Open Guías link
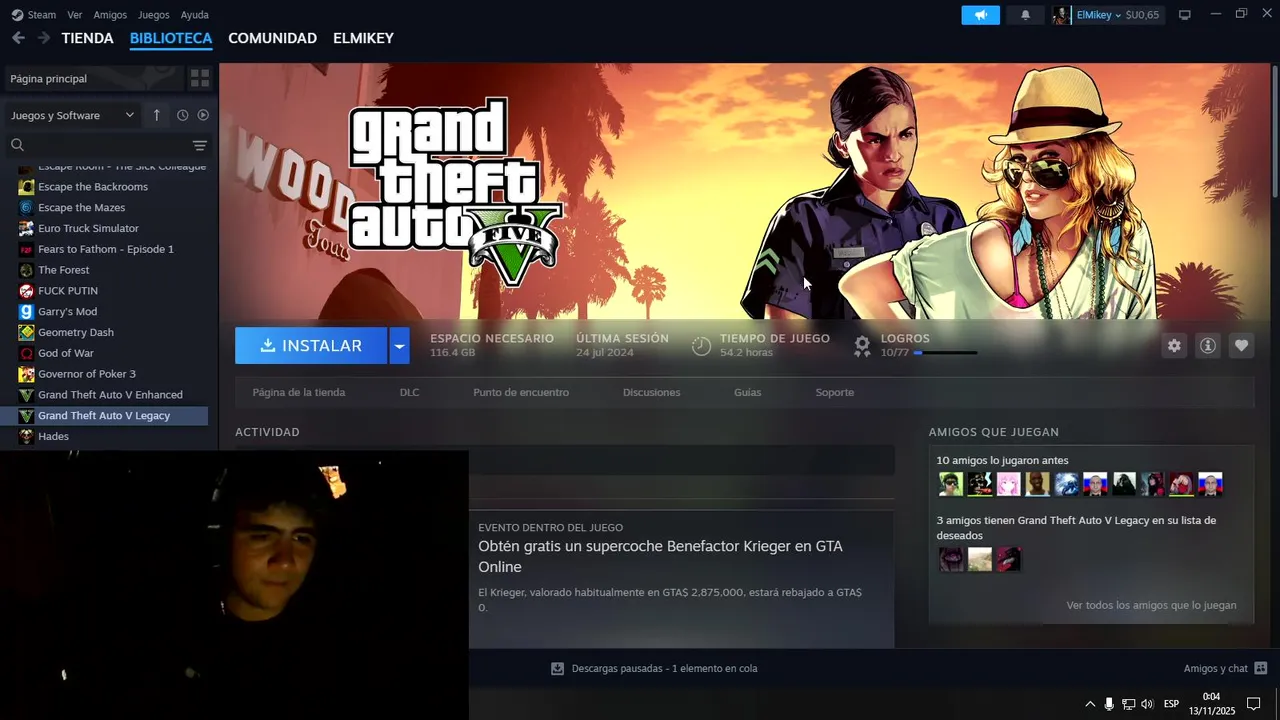The height and width of the screenshot is (720, 1280). [747, 392]
